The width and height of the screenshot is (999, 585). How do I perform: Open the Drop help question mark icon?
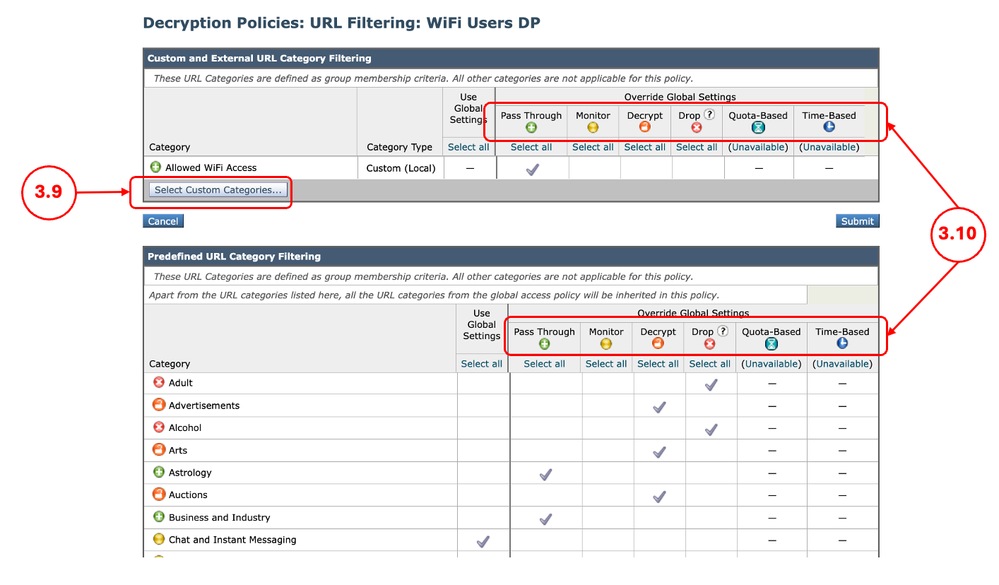[x=709, y=114]
